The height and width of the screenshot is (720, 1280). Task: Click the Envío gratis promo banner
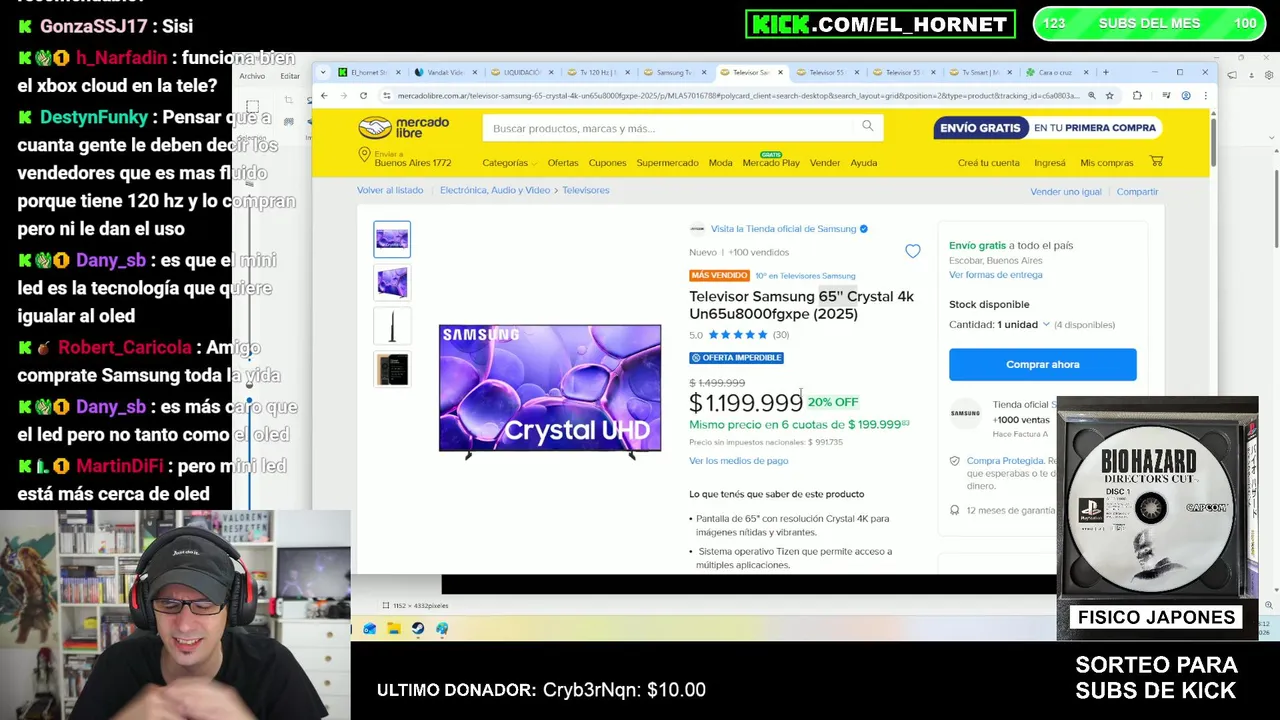(1046, 128)
